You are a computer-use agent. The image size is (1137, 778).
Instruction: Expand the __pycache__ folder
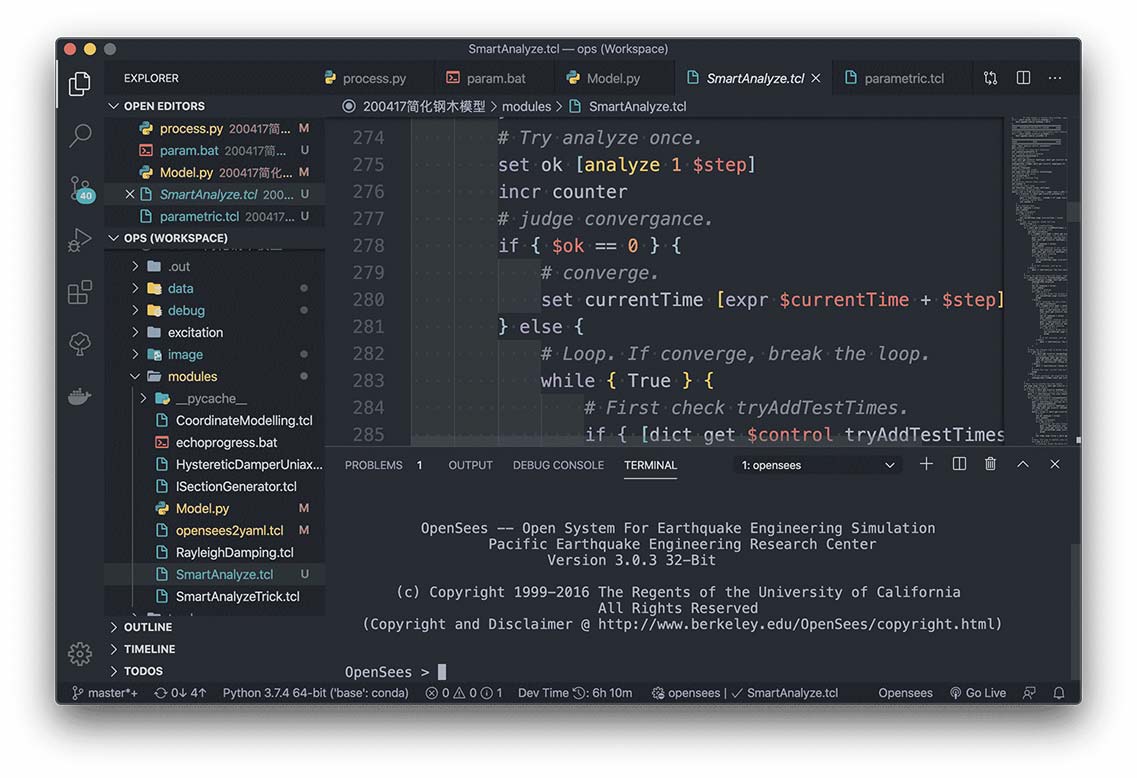(215, 398)
